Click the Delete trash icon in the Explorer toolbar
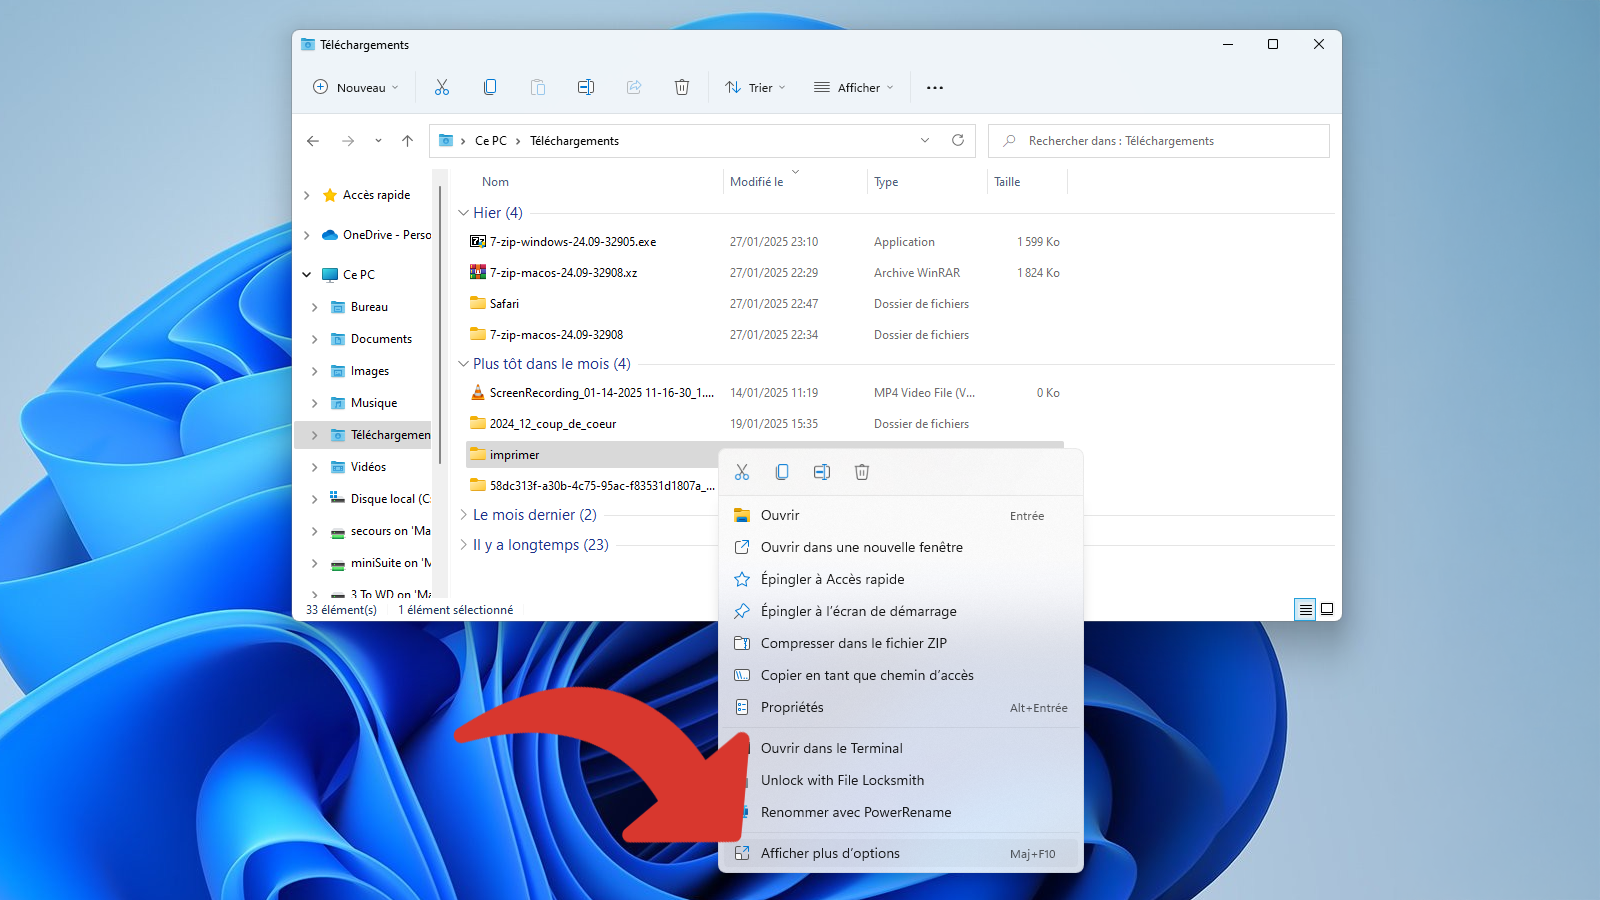This screenshot has height=900, width=1600. [x=682, y=88]
